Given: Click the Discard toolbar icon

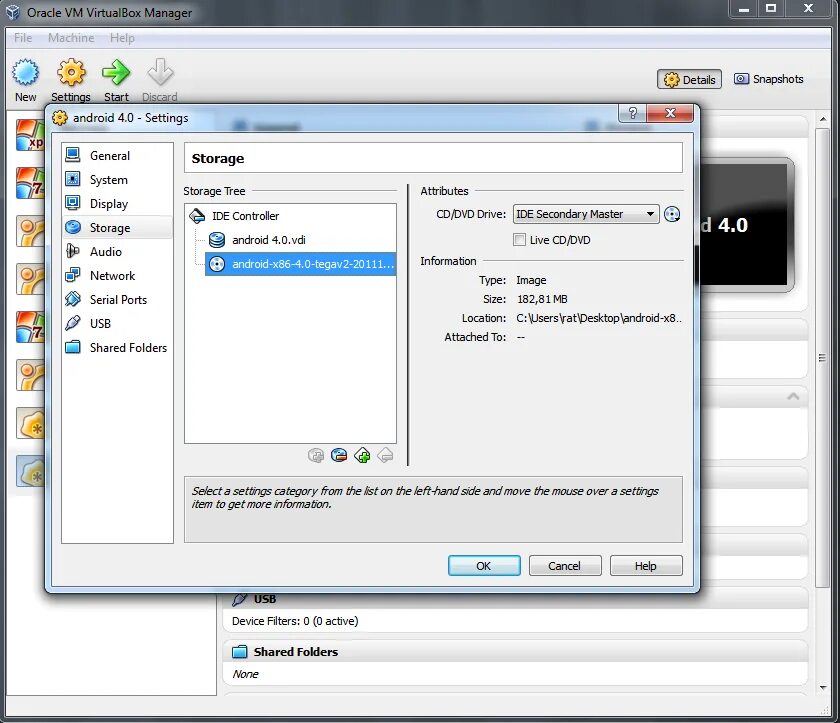Looking at the screenshot, I should pos(160,80).
